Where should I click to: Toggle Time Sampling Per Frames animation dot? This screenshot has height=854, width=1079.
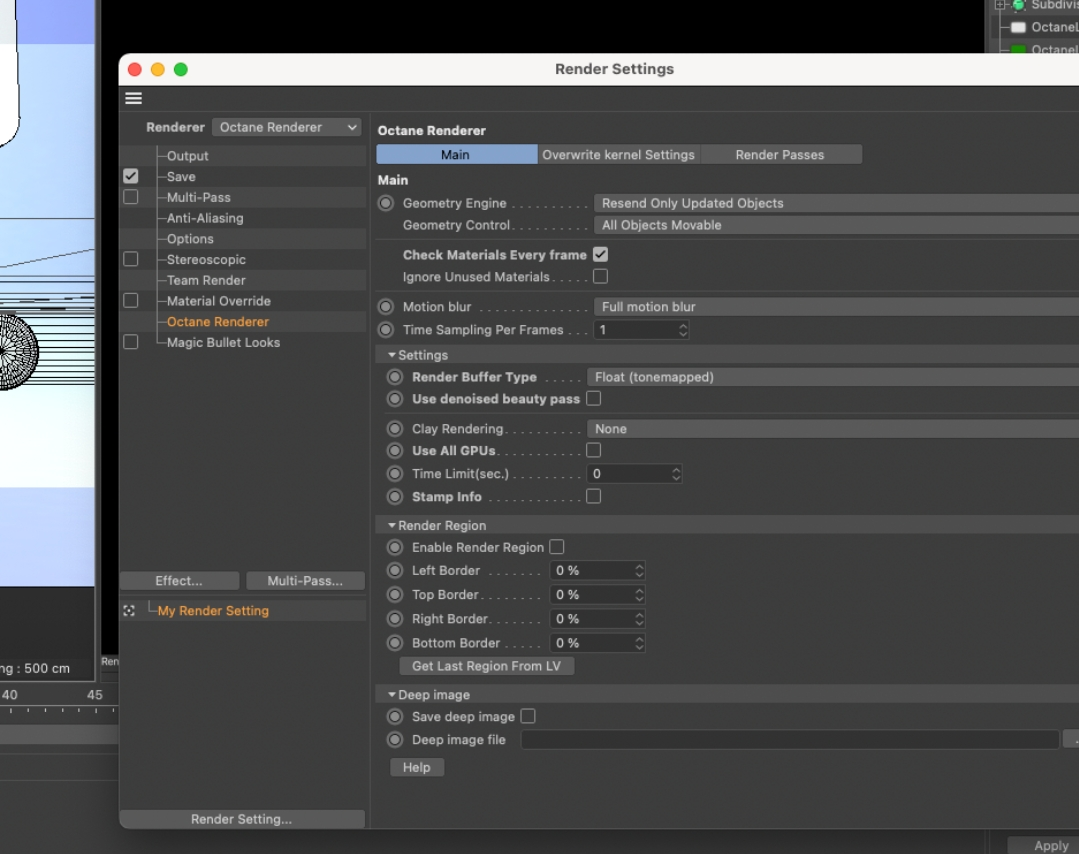tap(386, 330)
